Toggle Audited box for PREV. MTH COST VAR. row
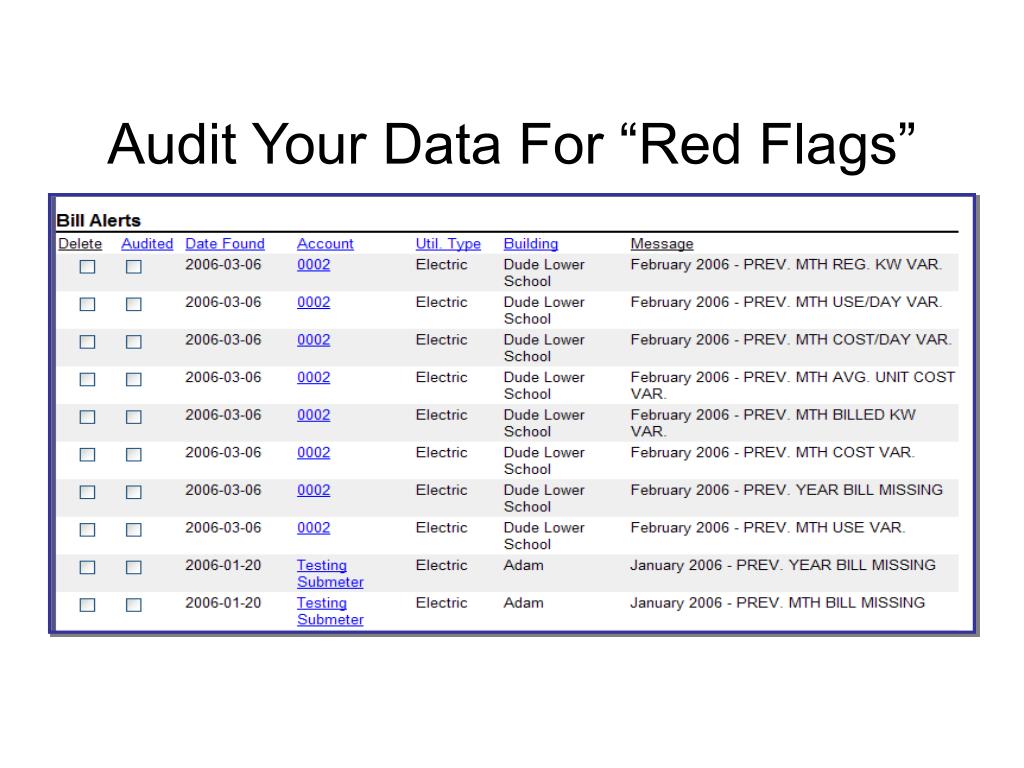The image size is (1024, 768). [133, 455]
